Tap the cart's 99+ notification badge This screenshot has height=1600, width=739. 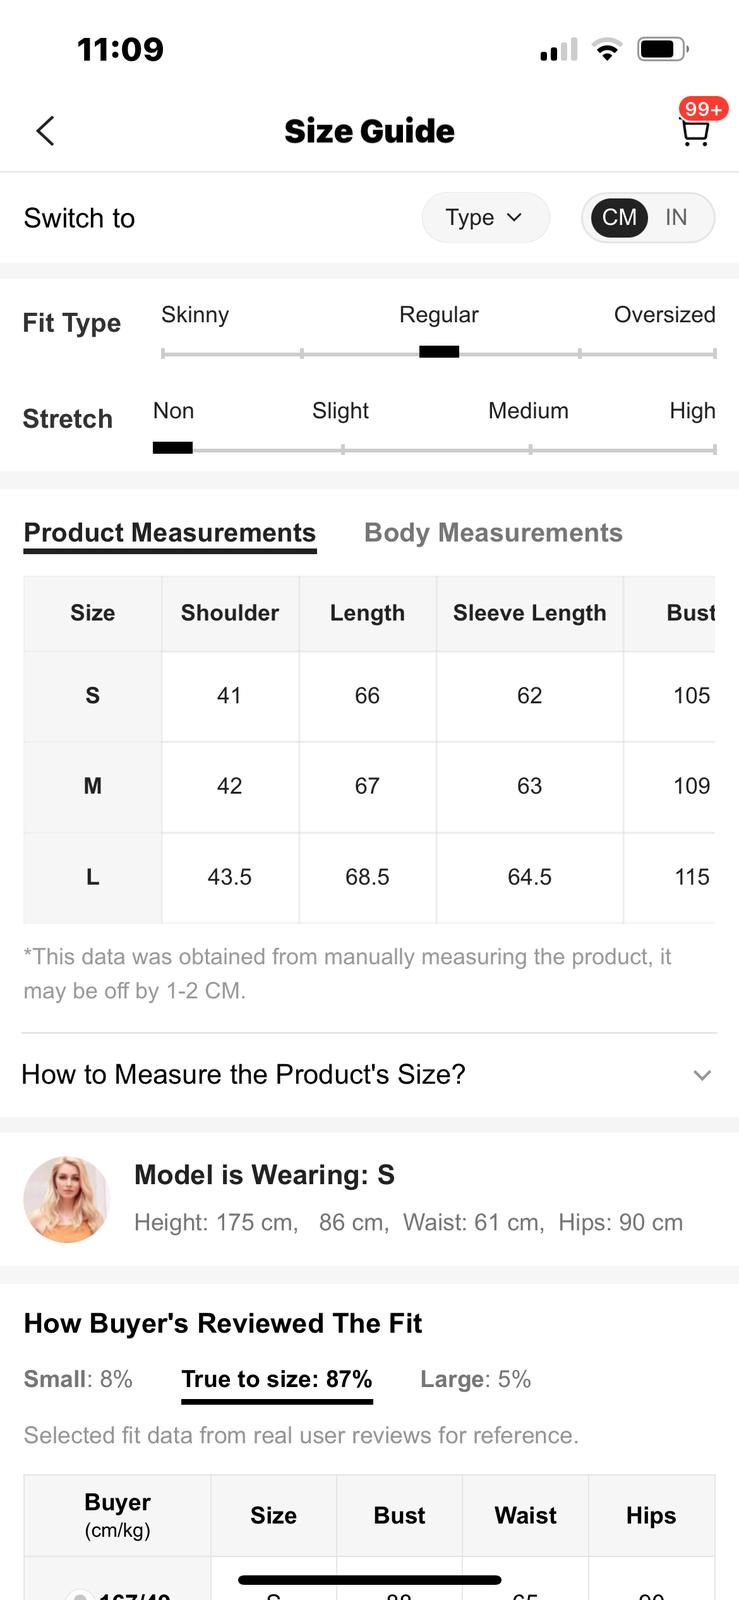coord(704,108)
